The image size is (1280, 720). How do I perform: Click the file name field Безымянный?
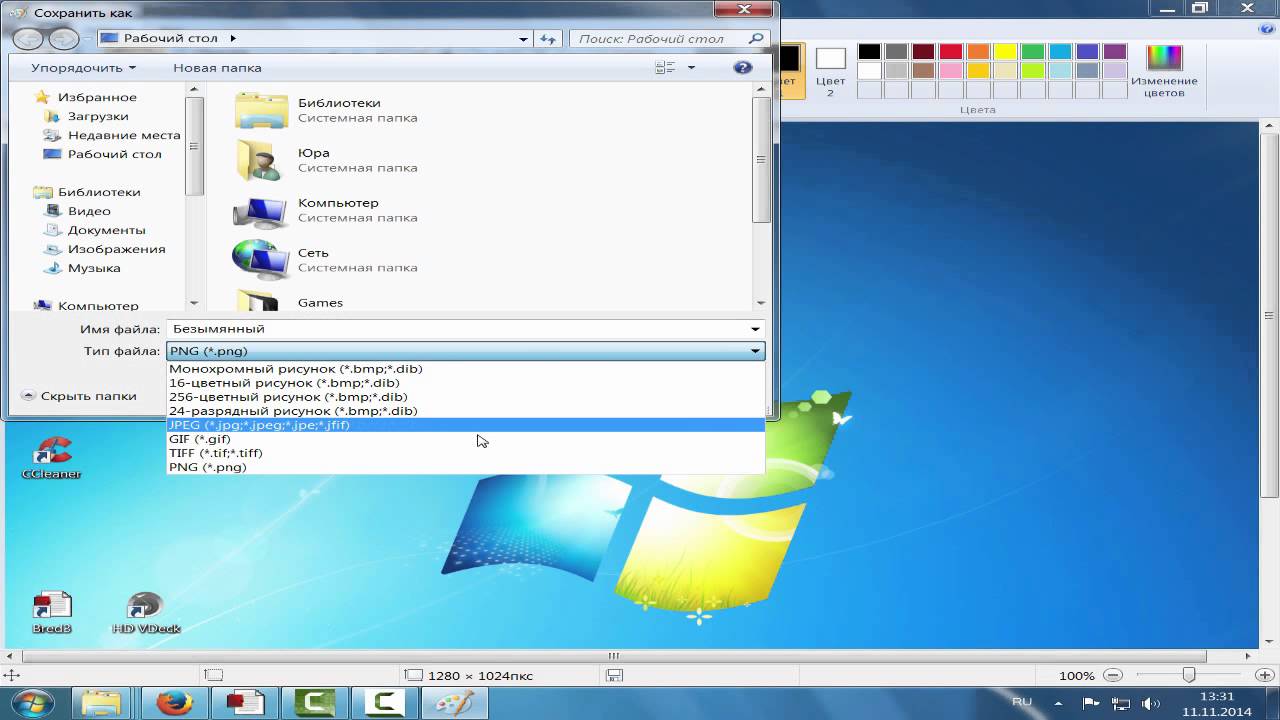click(465, 329)
